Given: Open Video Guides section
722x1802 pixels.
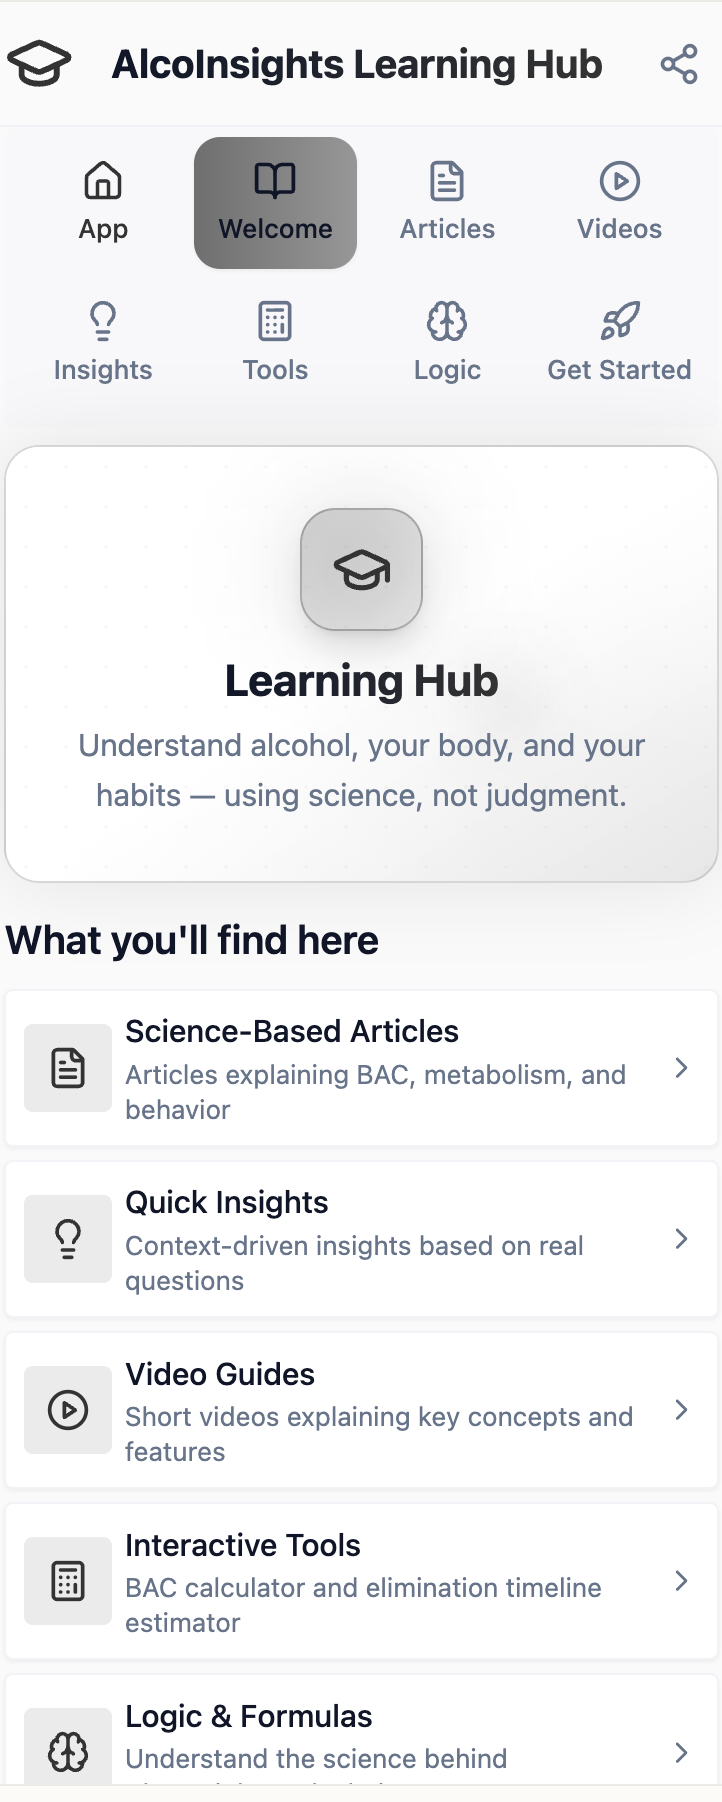Looking at the screenshot, I should (x=361, y=1410).
